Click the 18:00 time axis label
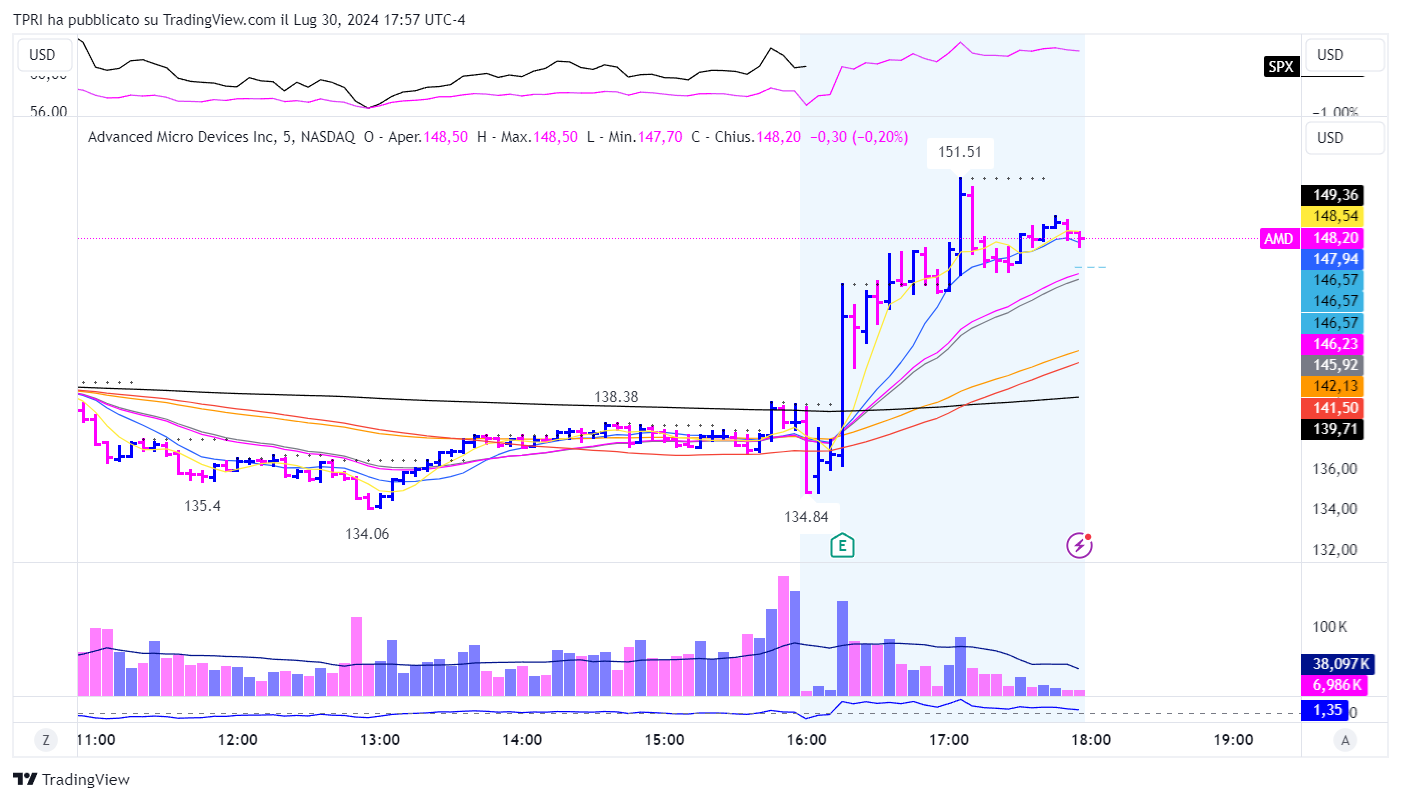 [1091, 740]
